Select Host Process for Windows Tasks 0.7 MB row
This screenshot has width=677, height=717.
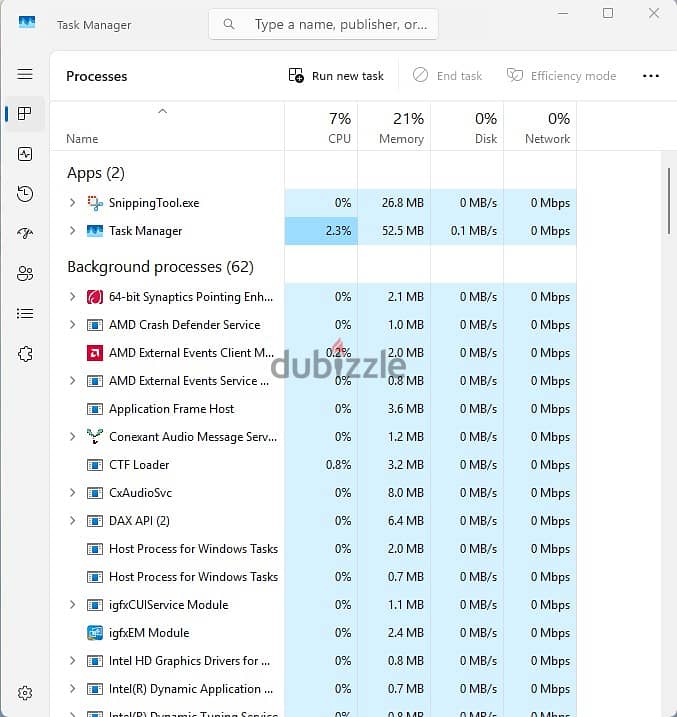pyautogui.click(x=313, y=577)
